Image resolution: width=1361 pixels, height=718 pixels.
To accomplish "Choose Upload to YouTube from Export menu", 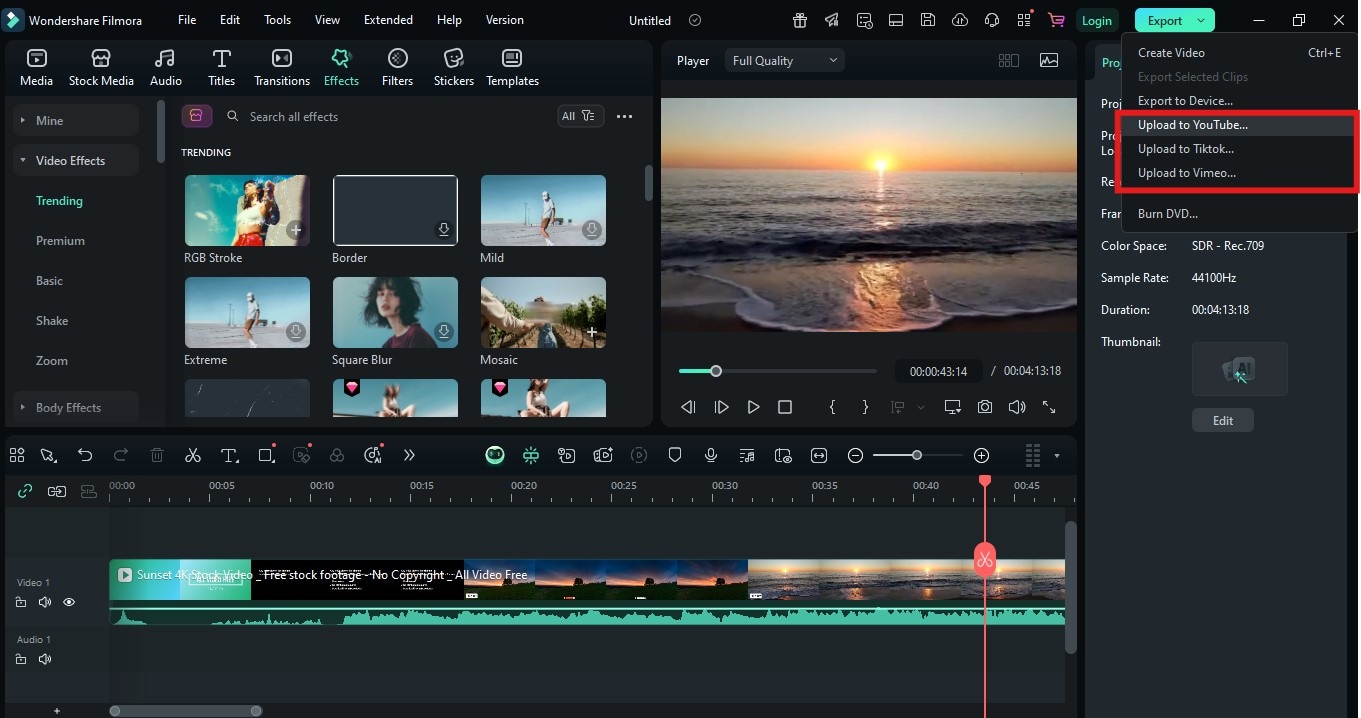I will (1192, 124).
